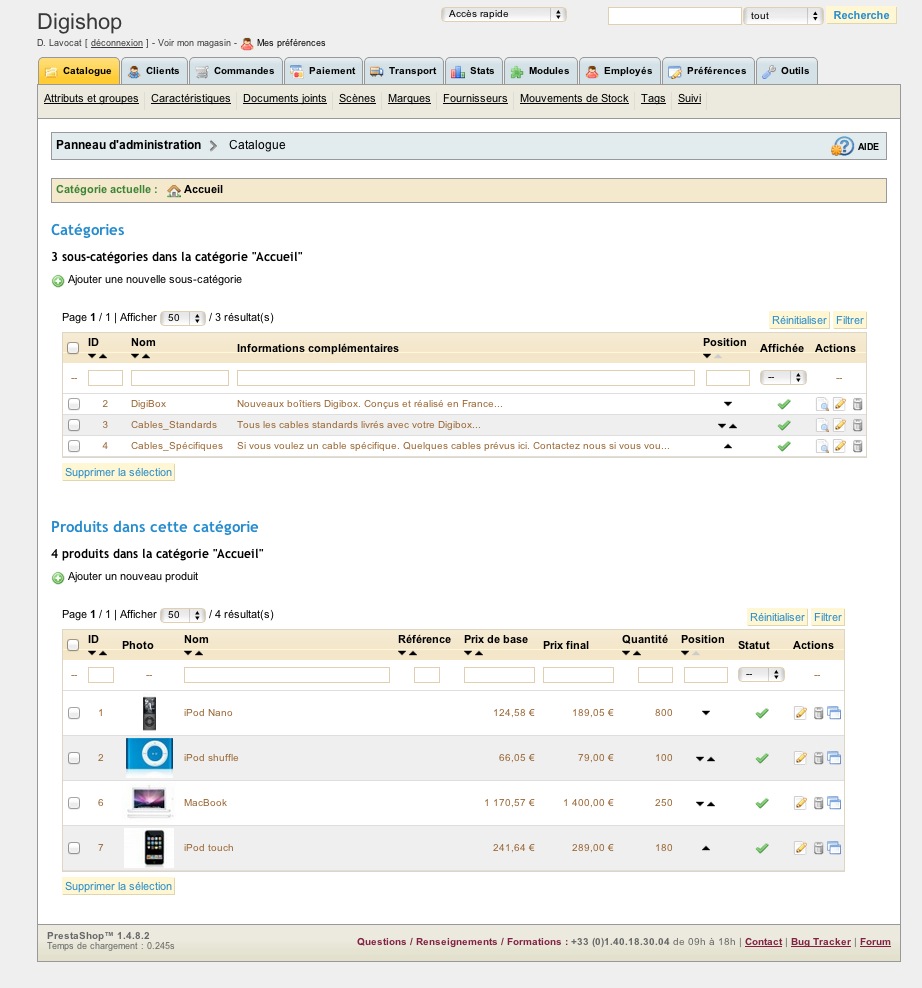The image size is (922, 988).
Task: Toggle iPod Nano enabled status checkmark
Action: [762, 713]
